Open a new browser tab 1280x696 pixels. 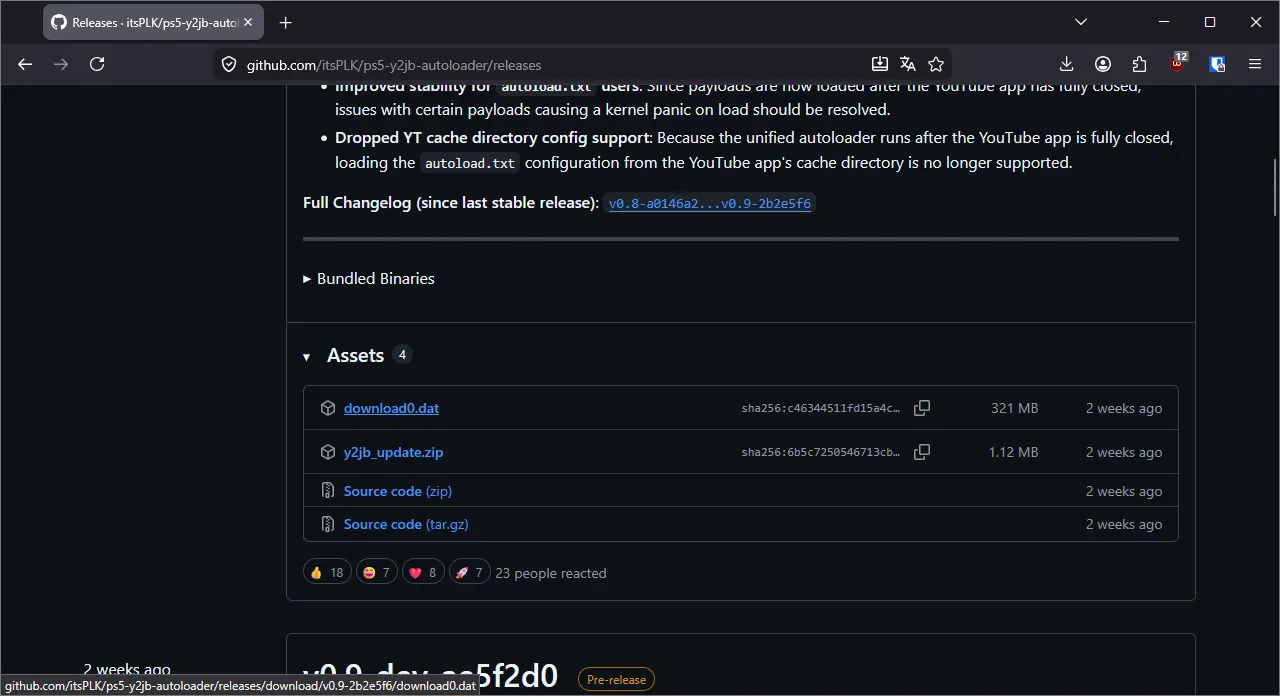point(286,22)
